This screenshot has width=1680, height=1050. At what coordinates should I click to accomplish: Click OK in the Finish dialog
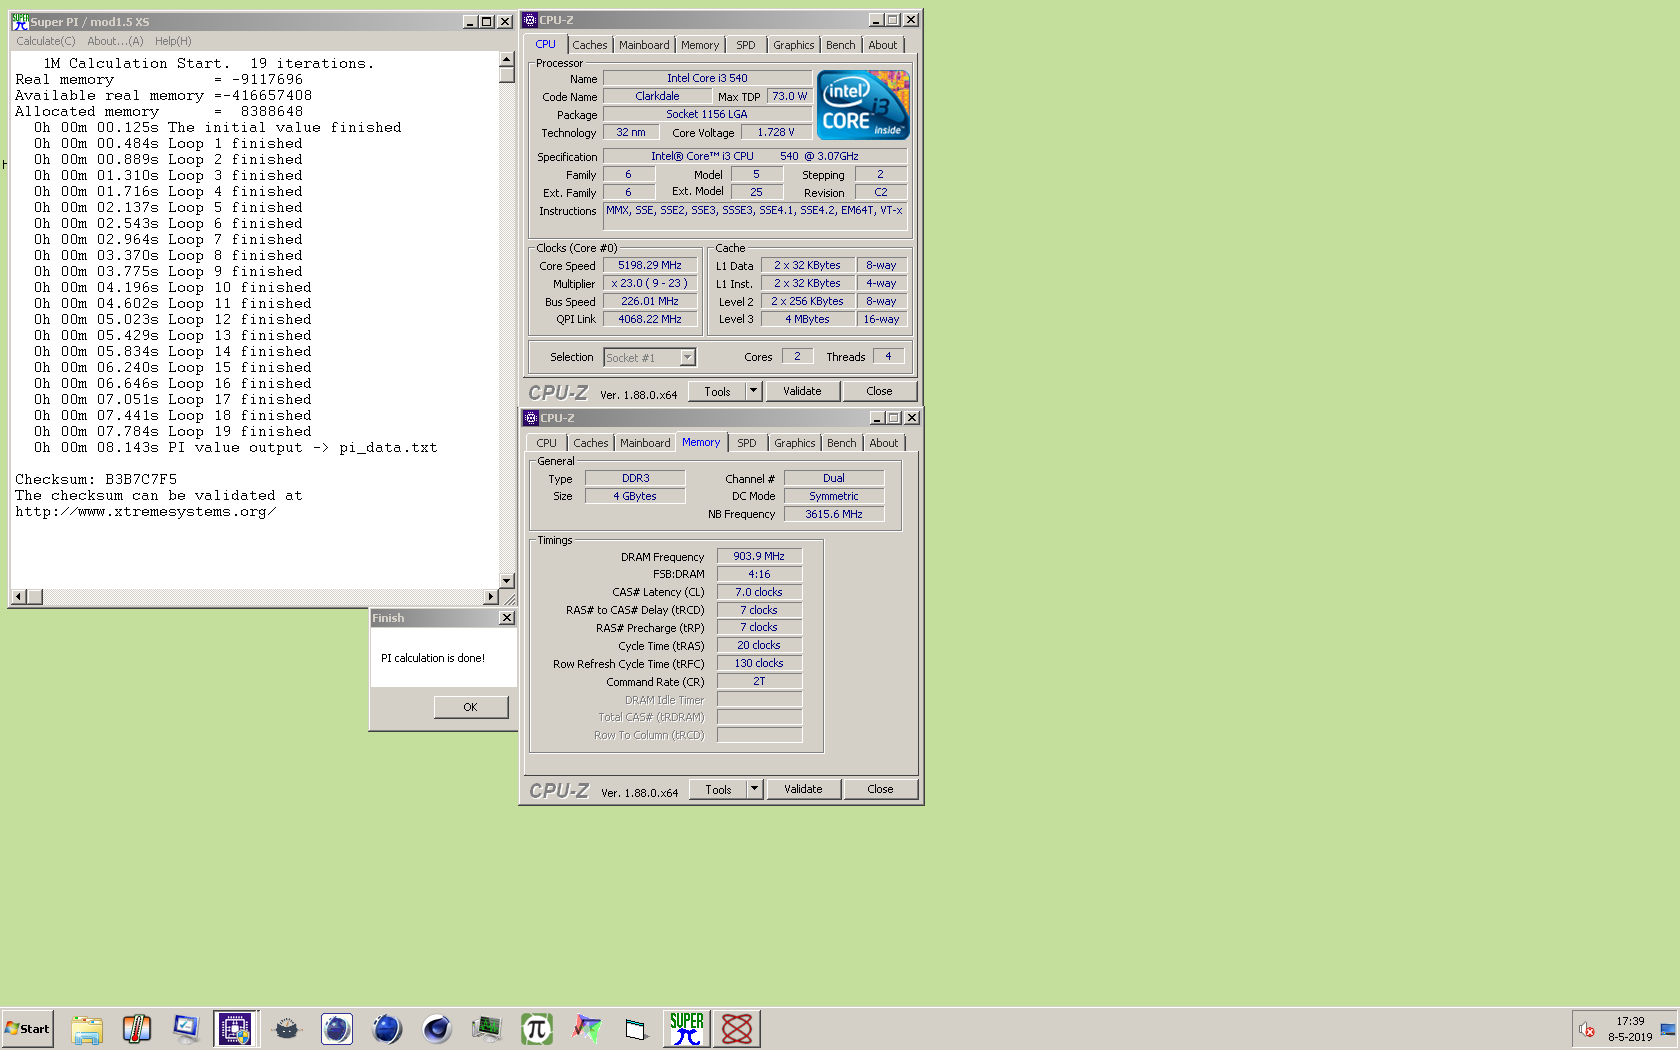click(471, 707)
